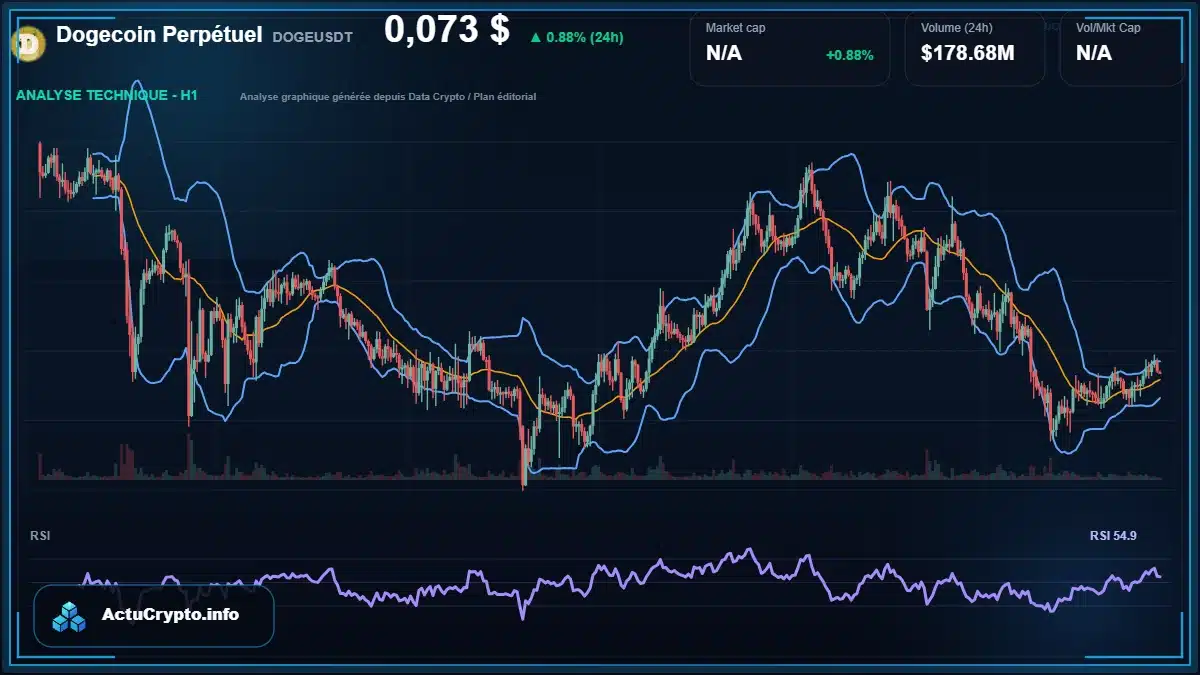Click the RSI 54.9 reading
The height and width of the screenshot is (675, 1200).
tap(1113, 536)
